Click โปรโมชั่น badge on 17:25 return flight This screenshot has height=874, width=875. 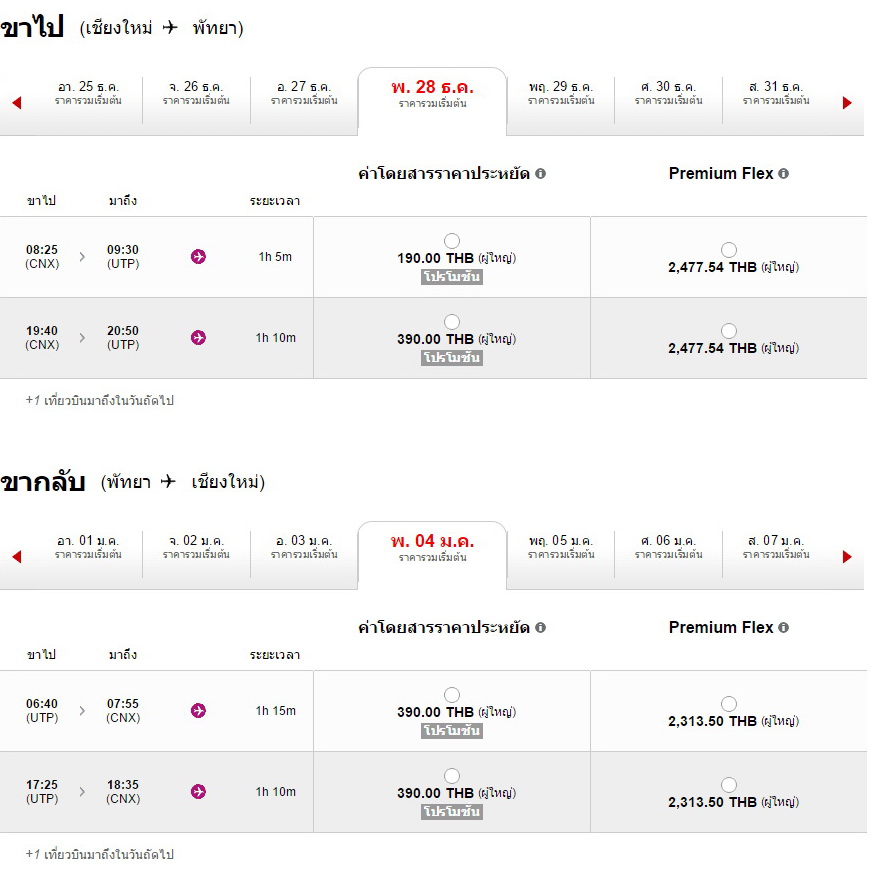pos(452,812)
